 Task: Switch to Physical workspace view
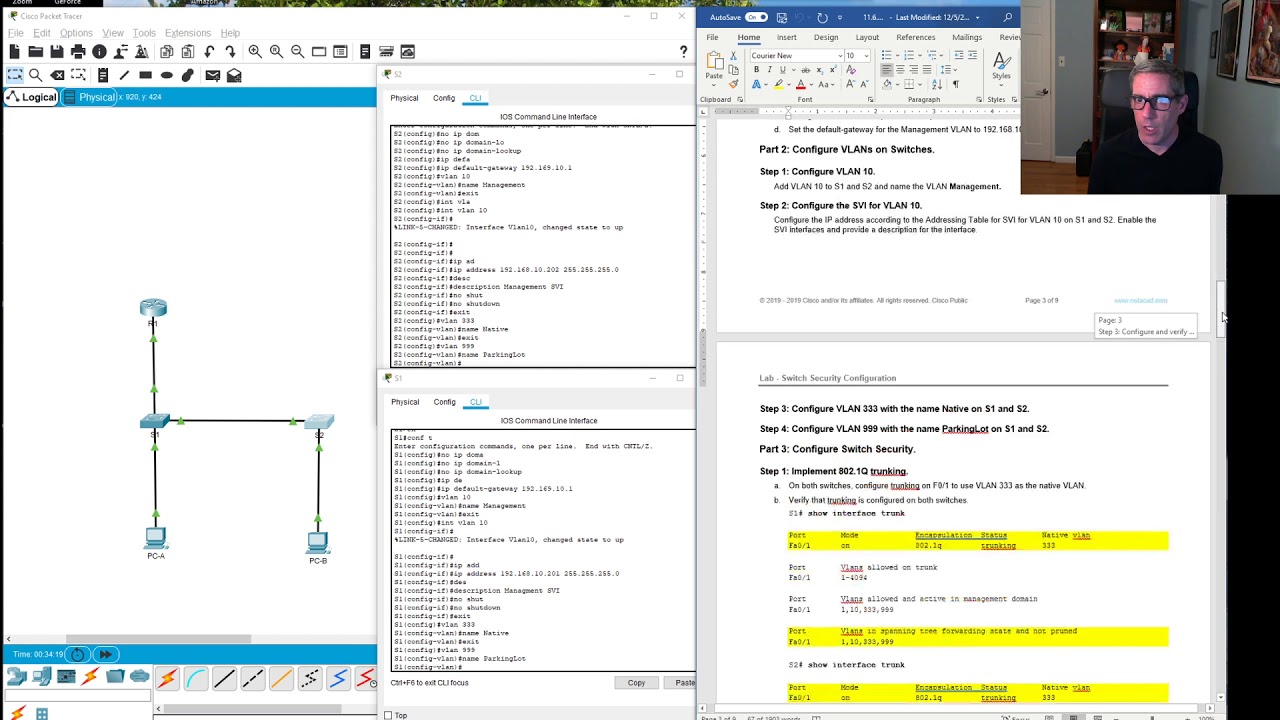(89, 97)
